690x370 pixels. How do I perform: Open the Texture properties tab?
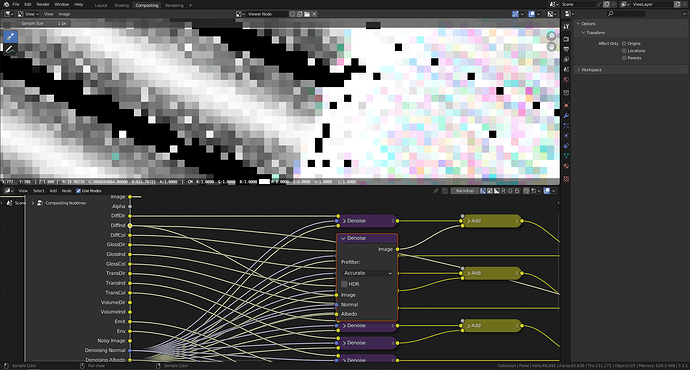tap(566, 179)
